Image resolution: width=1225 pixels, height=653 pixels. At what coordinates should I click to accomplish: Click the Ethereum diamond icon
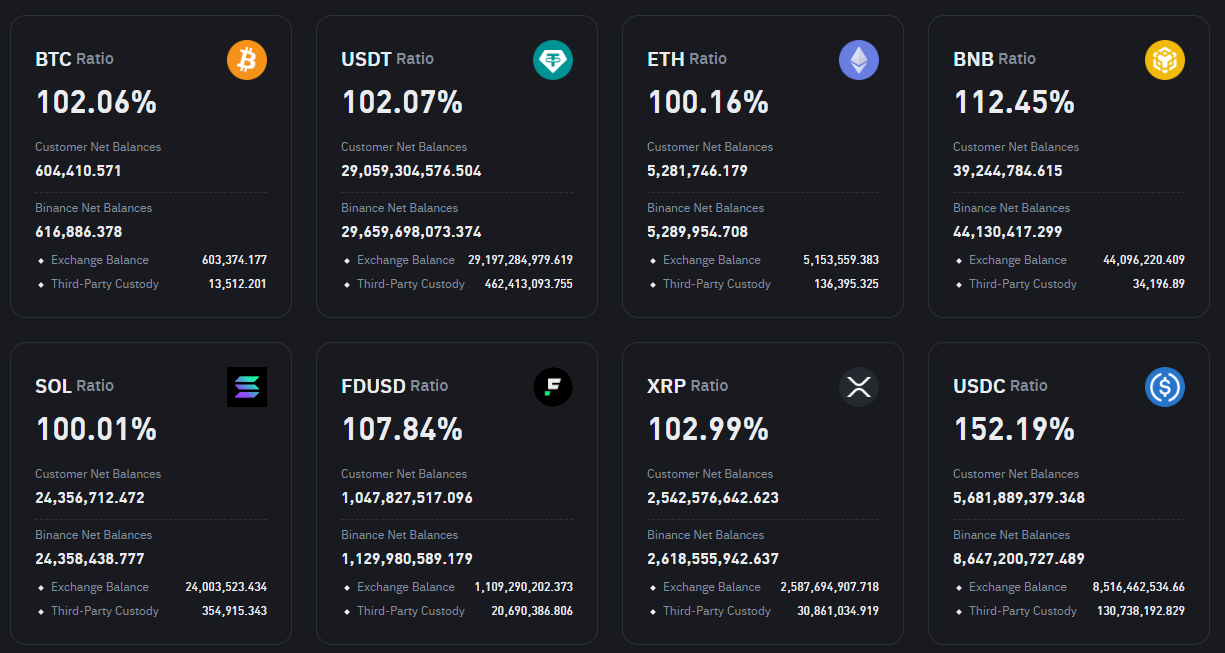tap(859, 61)
